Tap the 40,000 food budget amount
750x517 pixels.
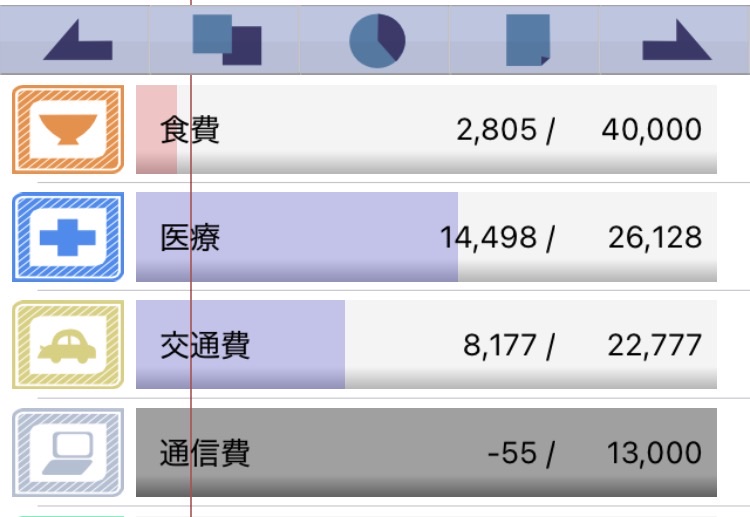(652, 130)
